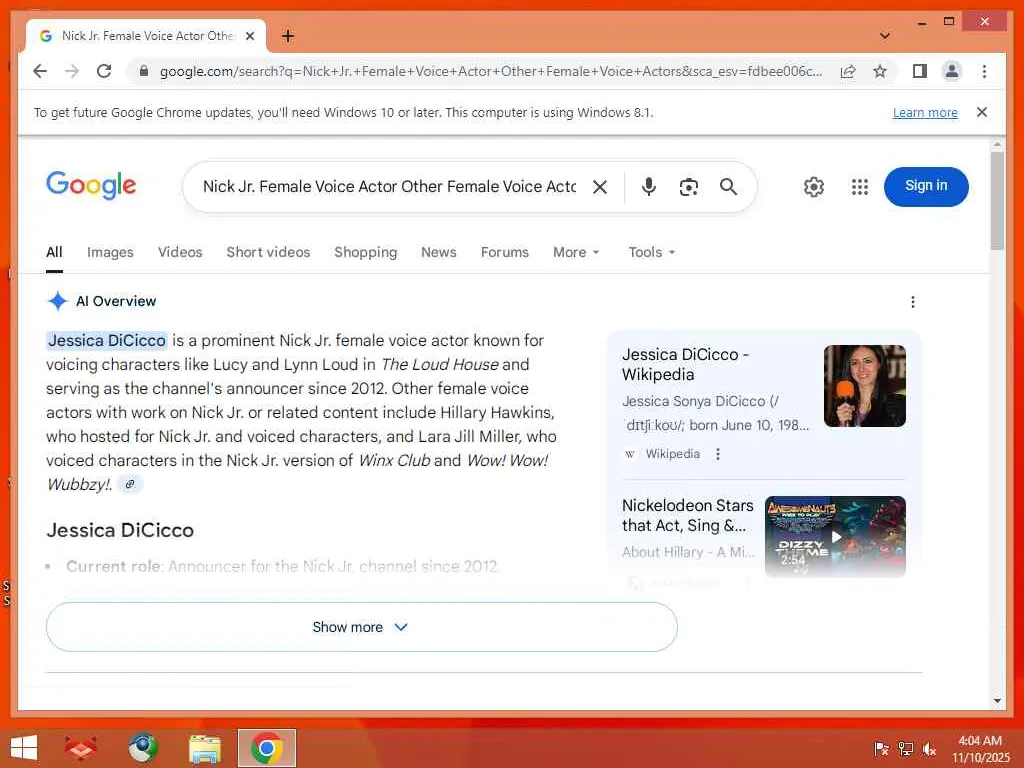Open muted volume tray icon

click(x=929, y=749)
